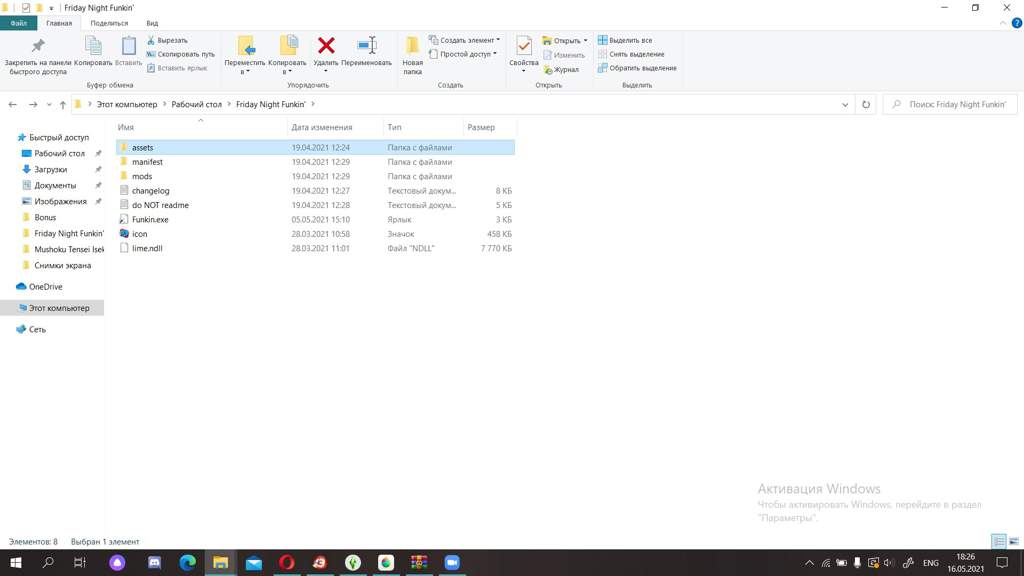Clear selection with Снять выделение
Viewport: 1024px width, 576px height.
631,54
